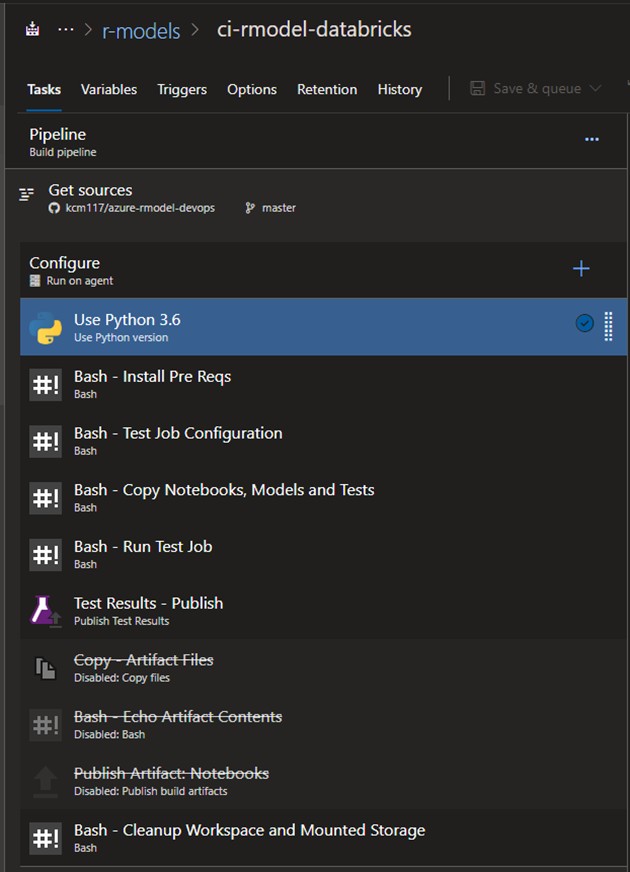Click the build pipeline icon in breadcrumb
The height and width of the screenshot is (872, 630).
coord(32,29)
